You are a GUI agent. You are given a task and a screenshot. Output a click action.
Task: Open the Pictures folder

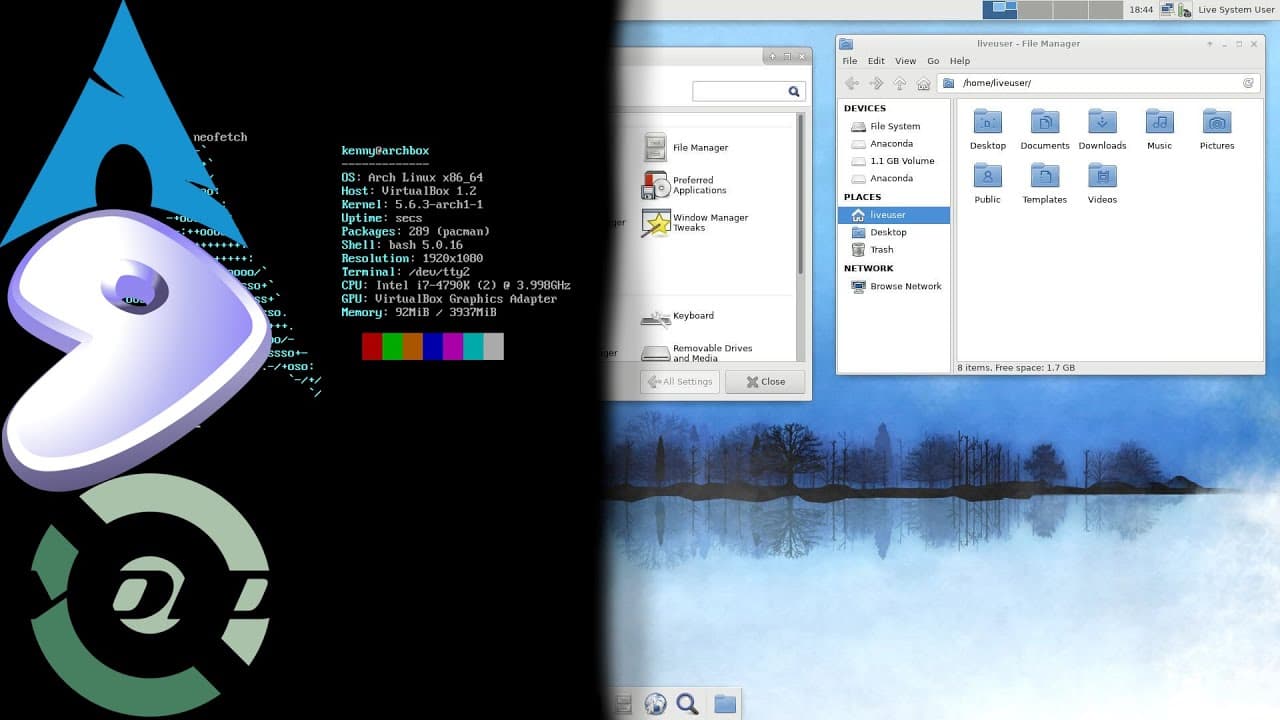[x=1217, y=129]
